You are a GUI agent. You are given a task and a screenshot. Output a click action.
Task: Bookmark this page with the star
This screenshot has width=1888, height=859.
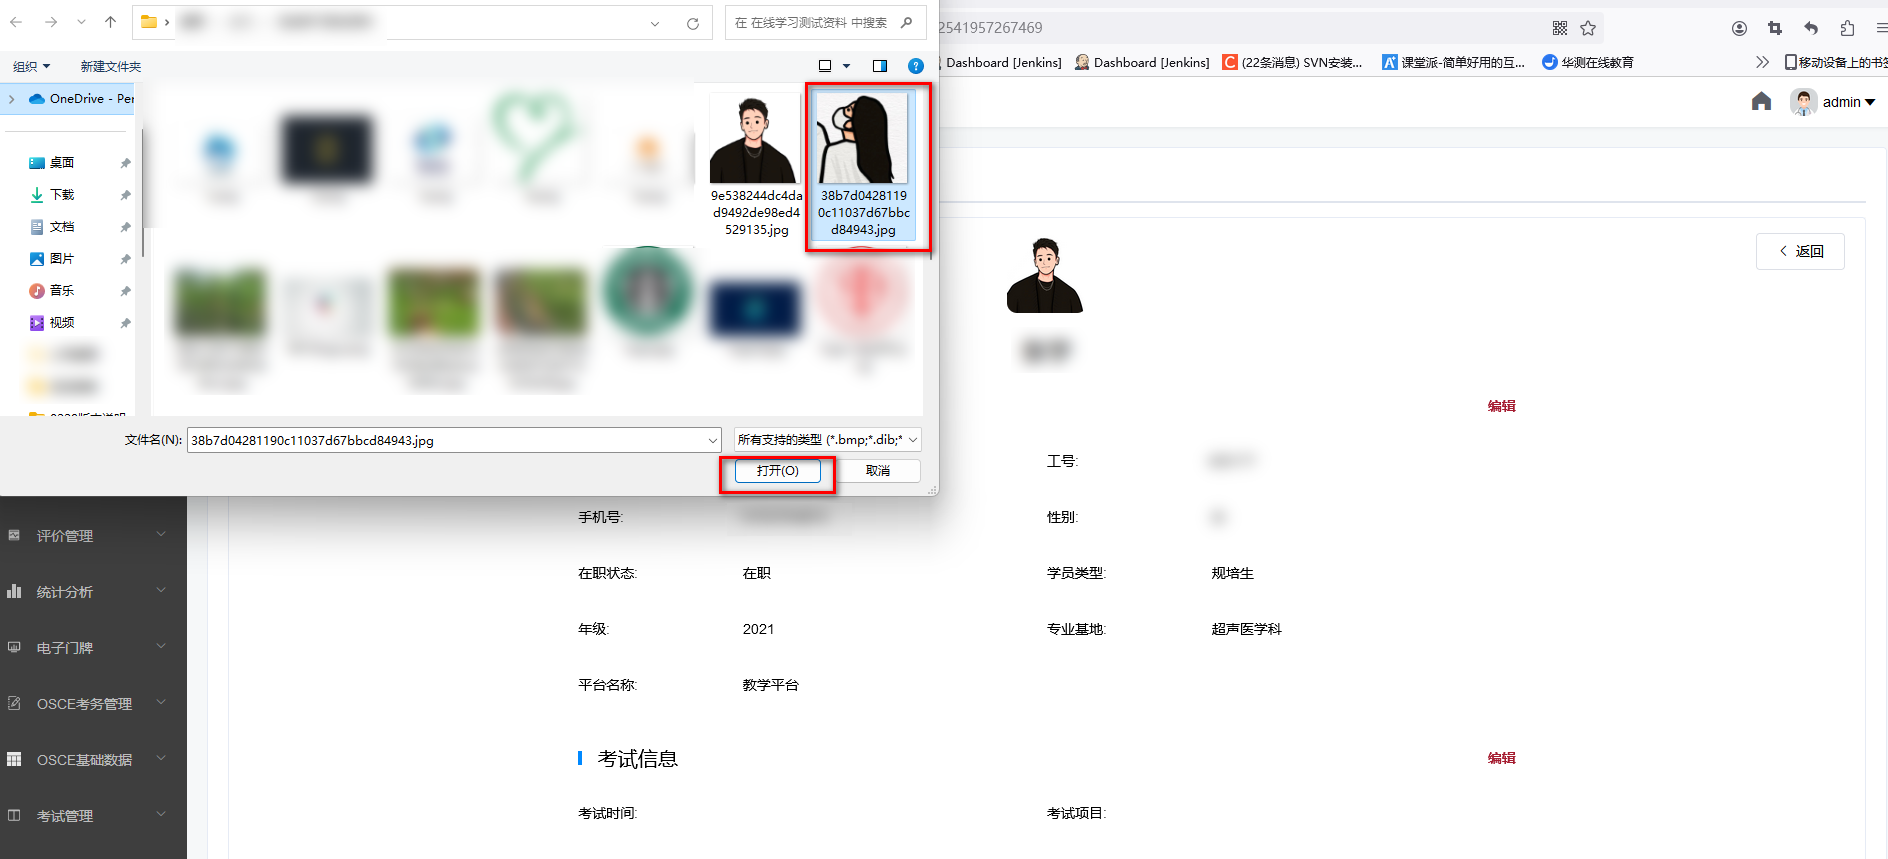pyautogui.click(x=1588, y=28)
